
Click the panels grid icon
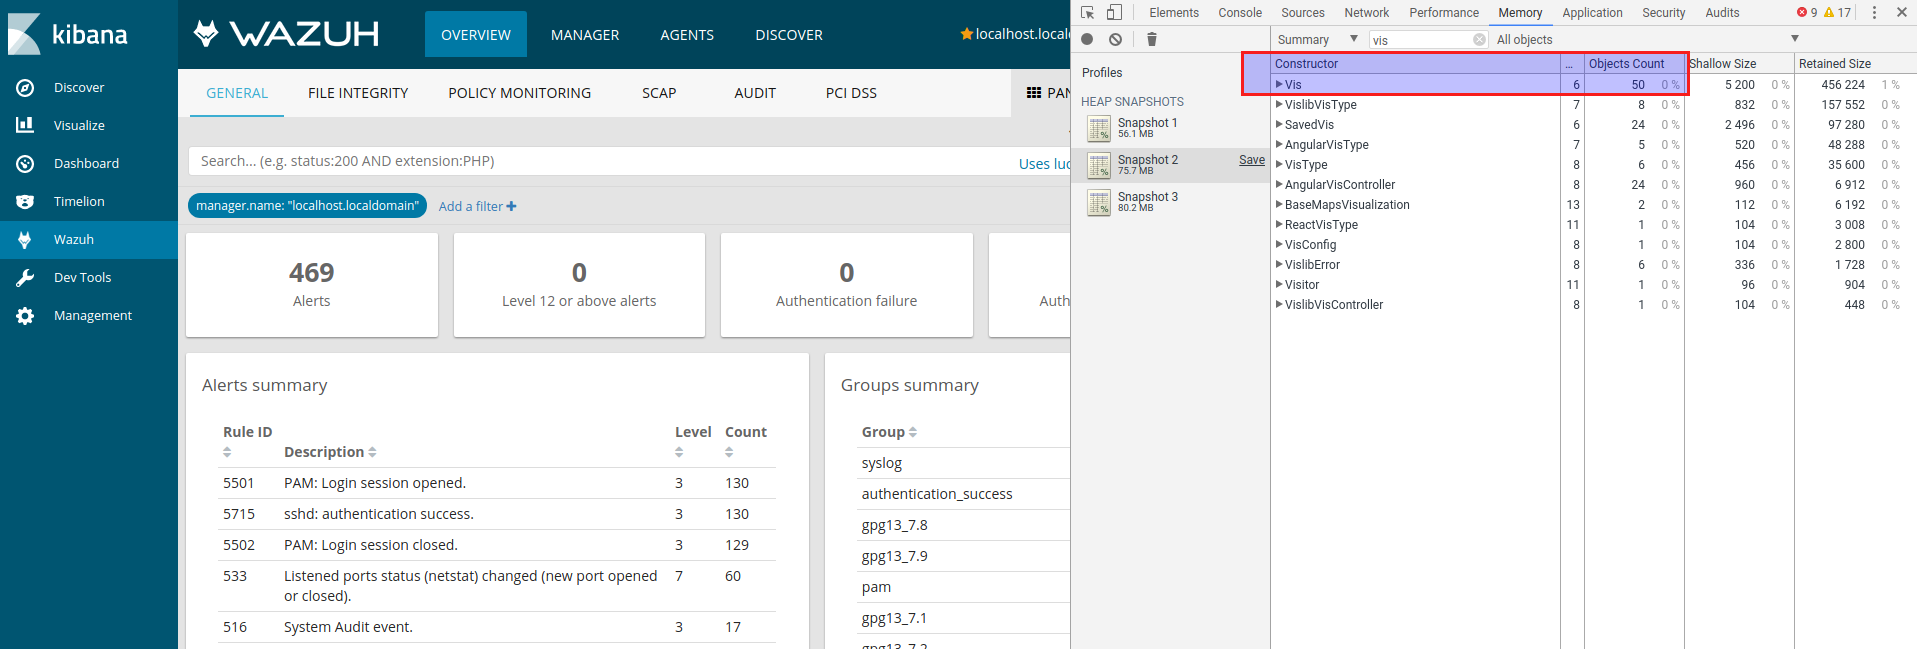pos(1034,93)
